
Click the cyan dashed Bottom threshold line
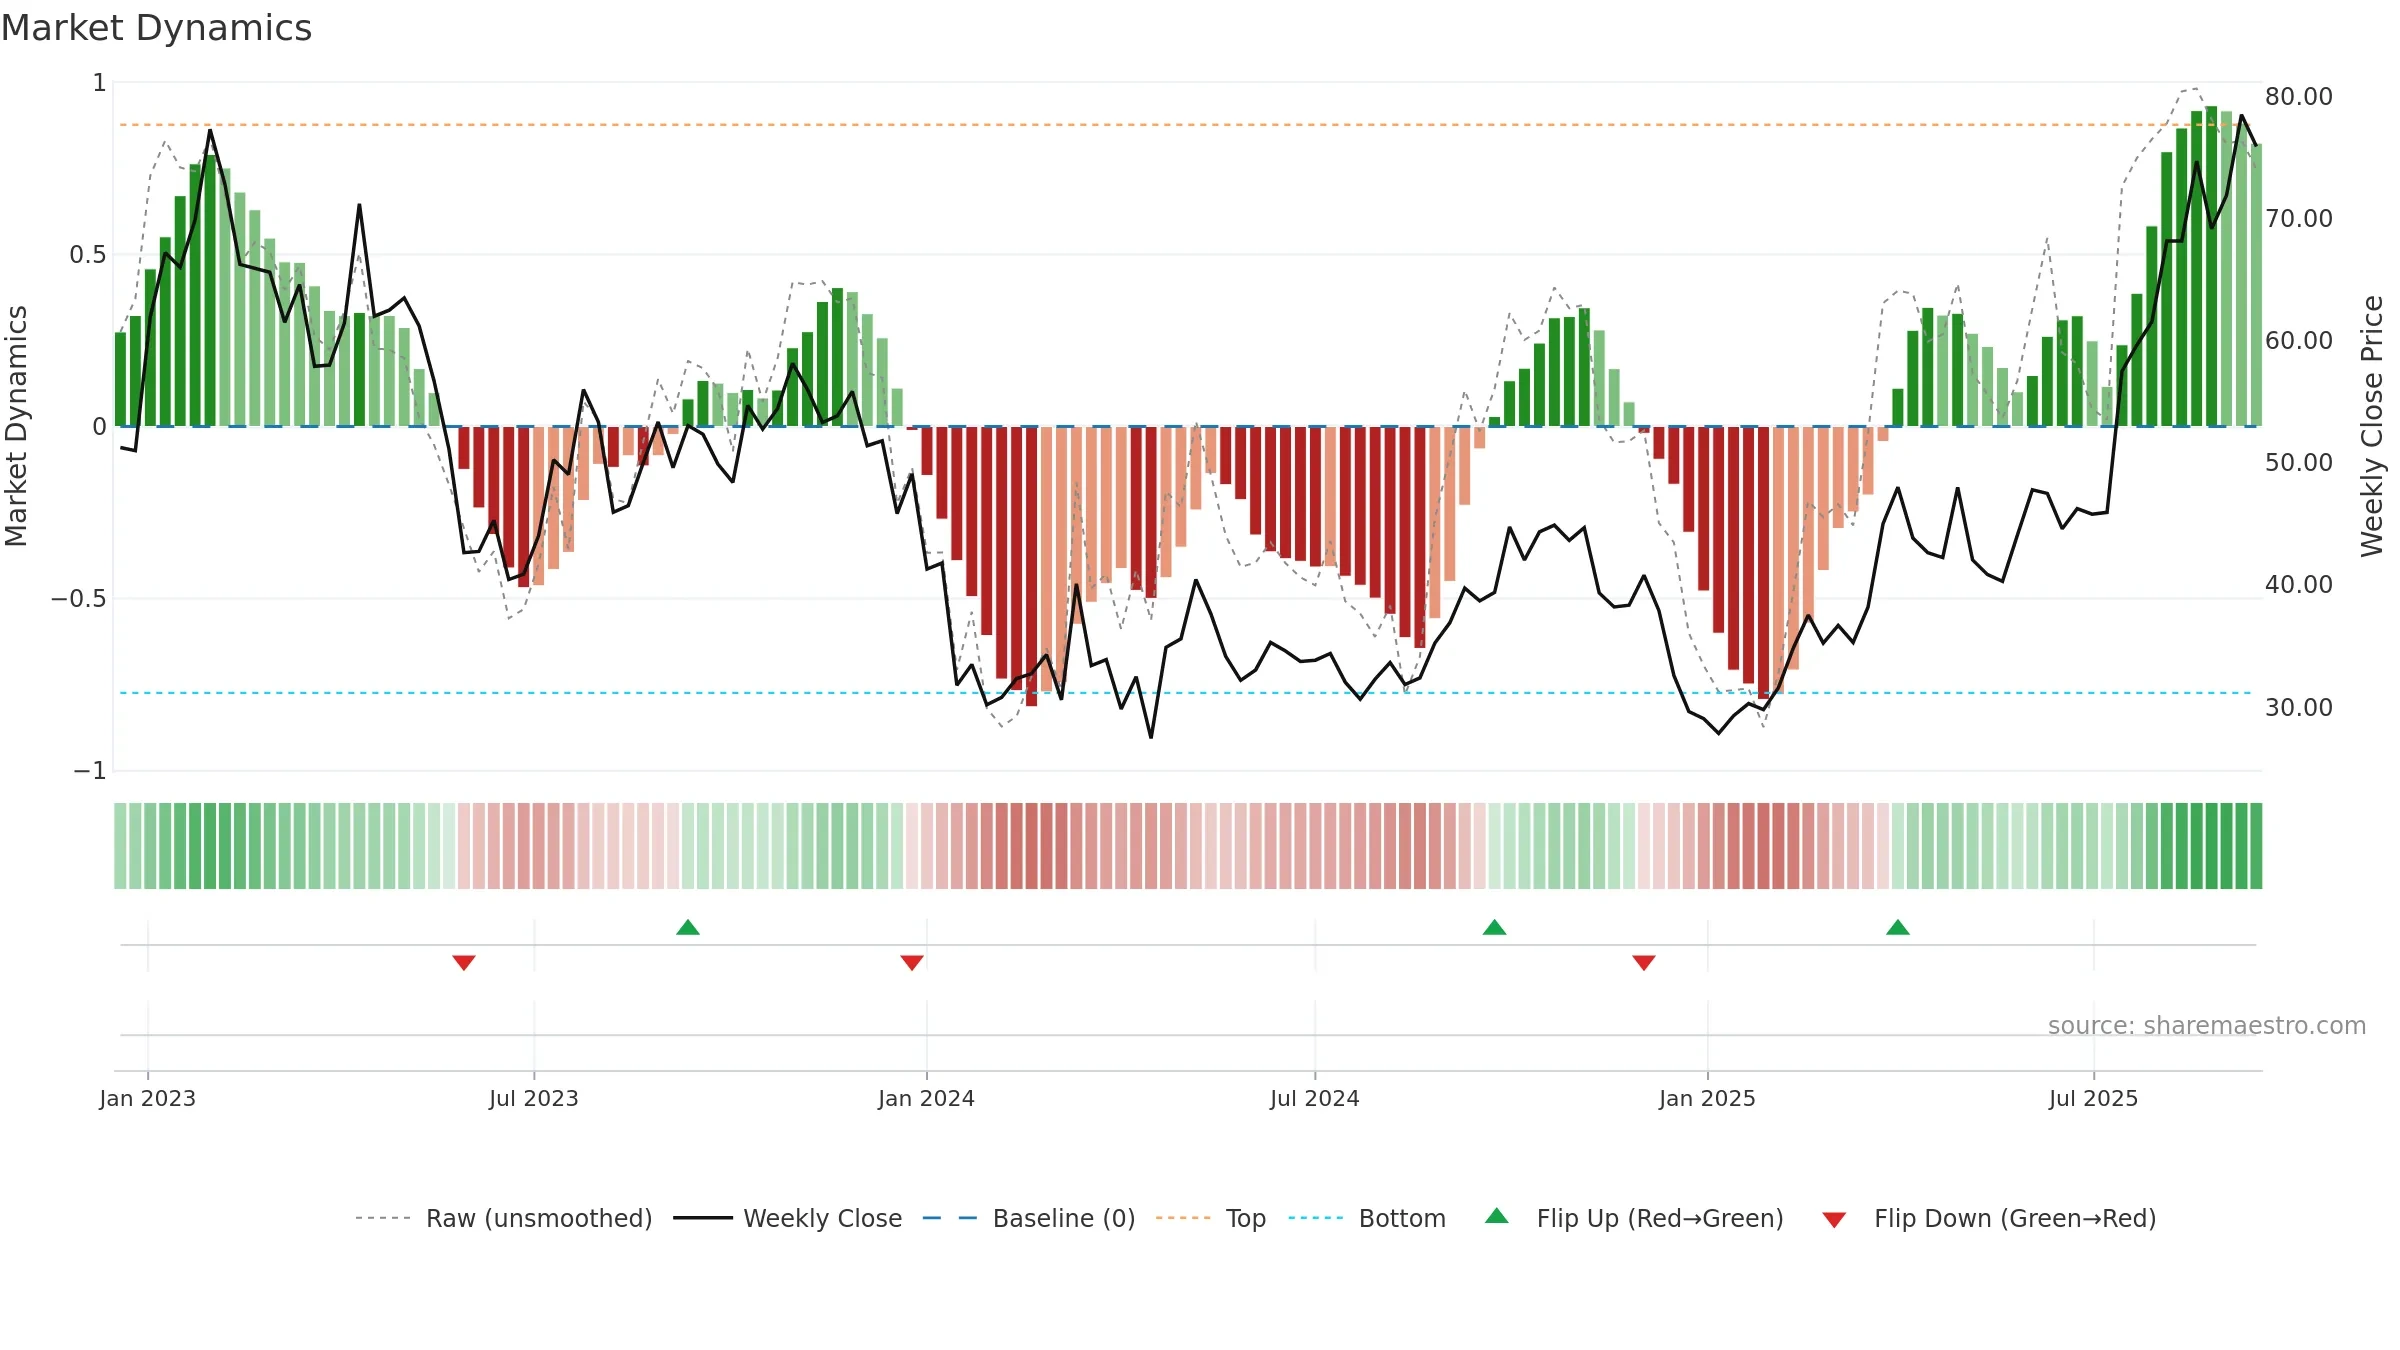[1185, 693]
